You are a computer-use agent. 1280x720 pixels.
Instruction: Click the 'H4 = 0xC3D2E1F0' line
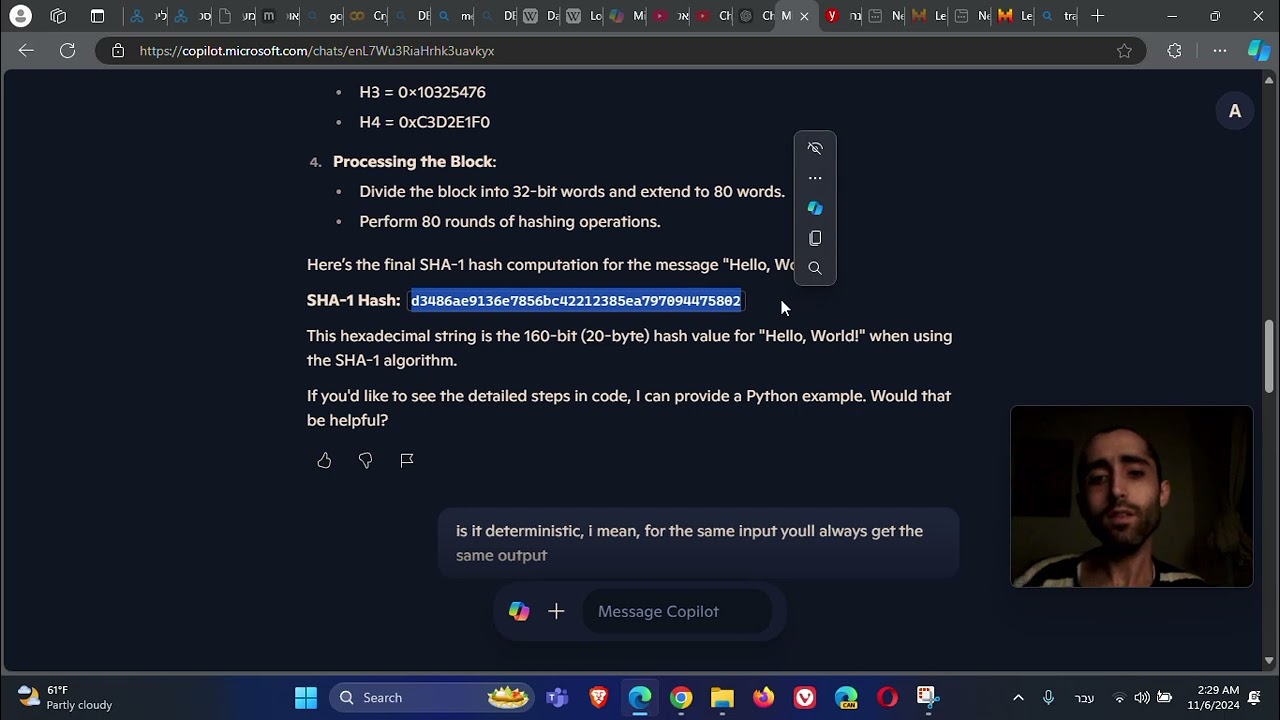click(x=424, y=122)
